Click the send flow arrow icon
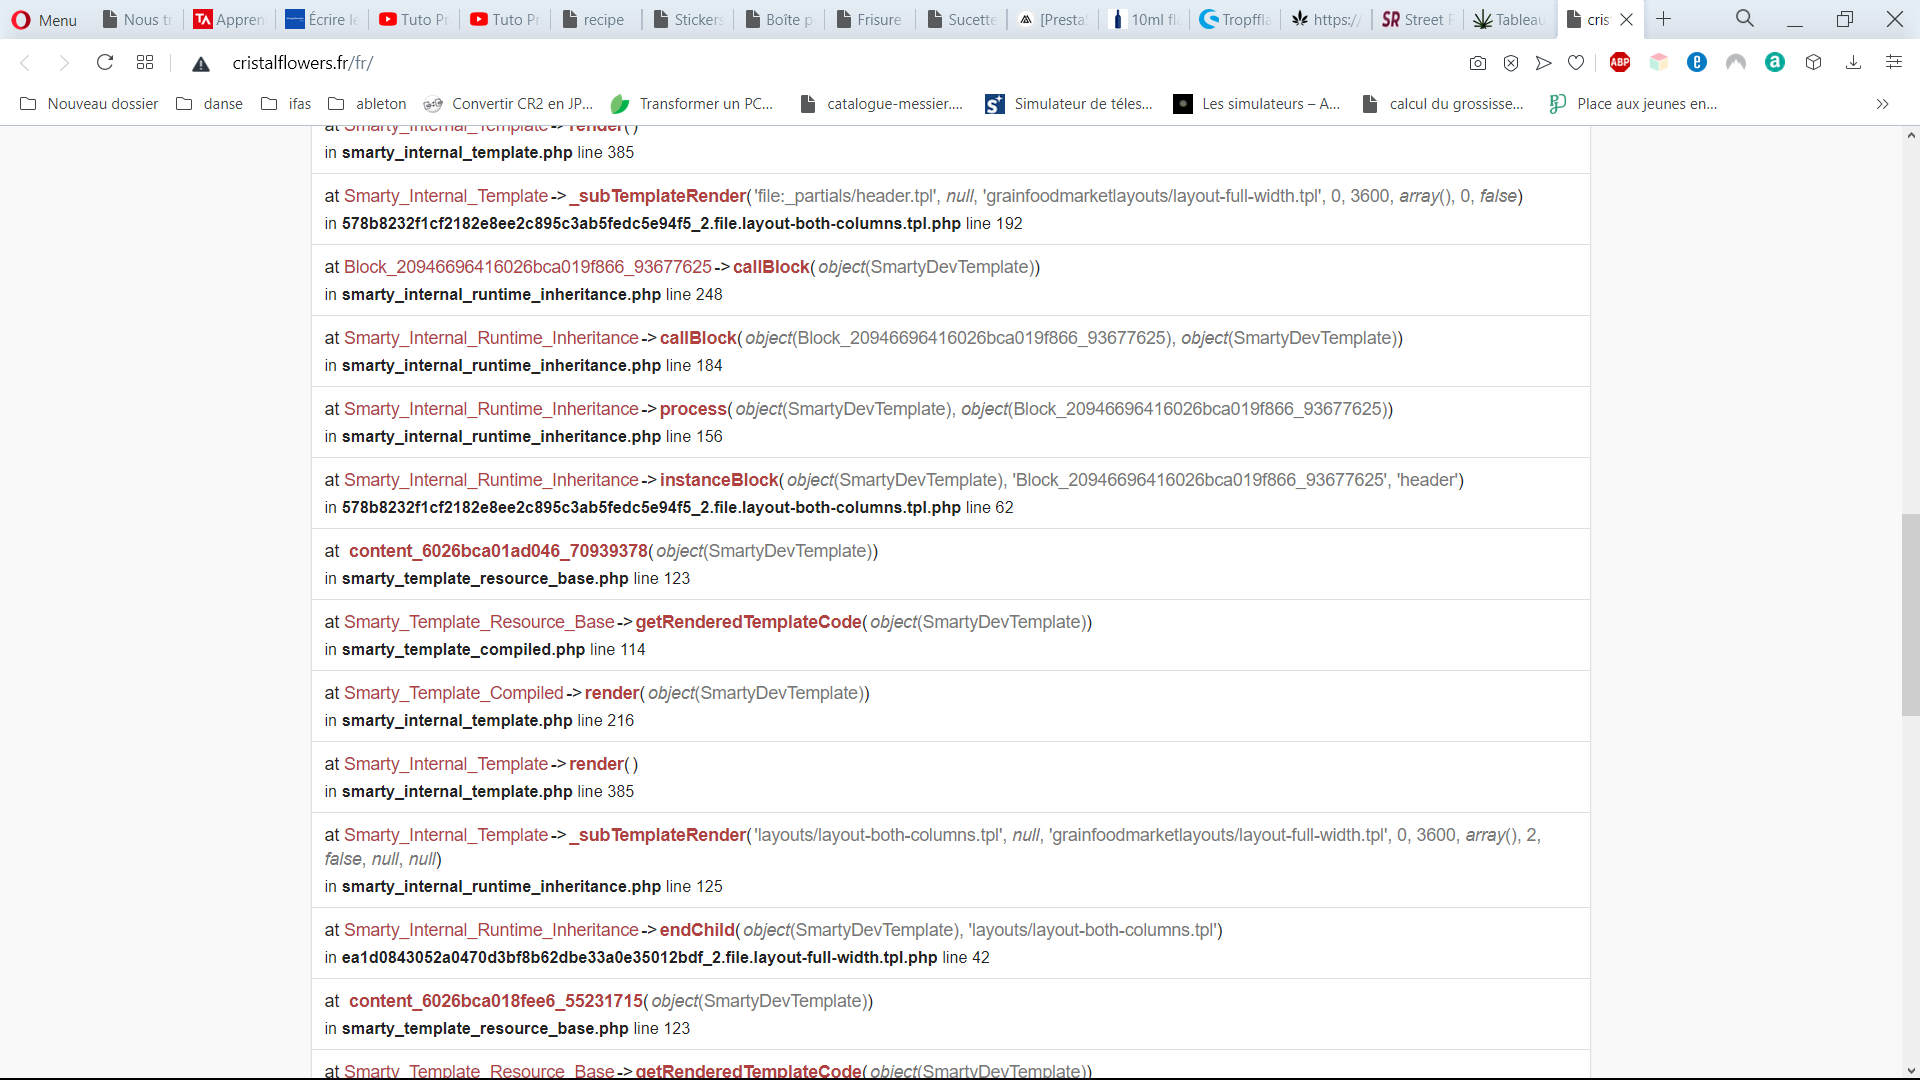Viewport: 1920px width, 1080px height. click(x=1543, y=63)
